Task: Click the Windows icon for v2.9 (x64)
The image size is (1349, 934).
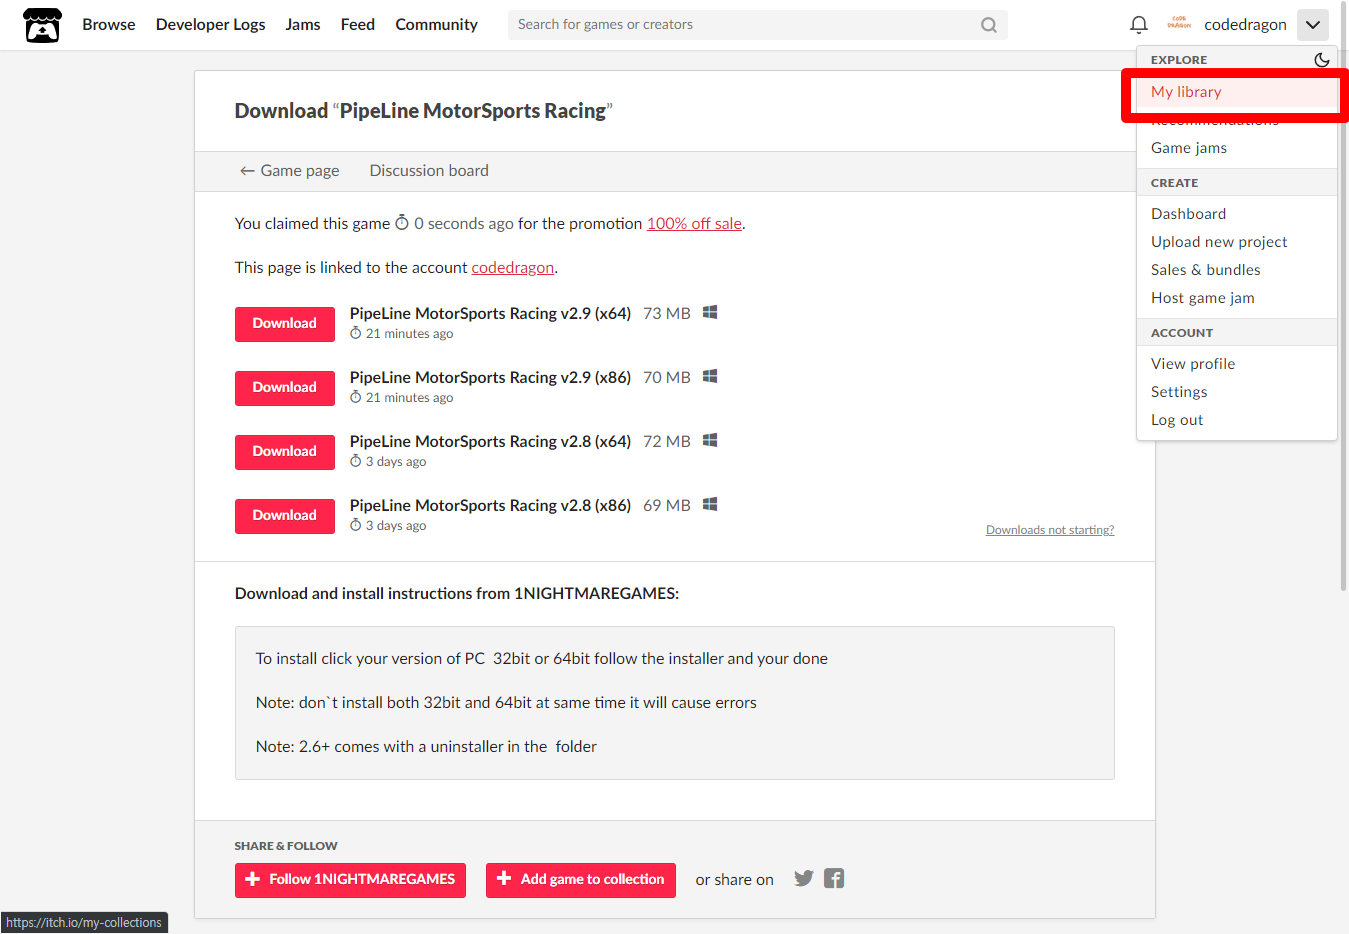Action: [710, 312]
